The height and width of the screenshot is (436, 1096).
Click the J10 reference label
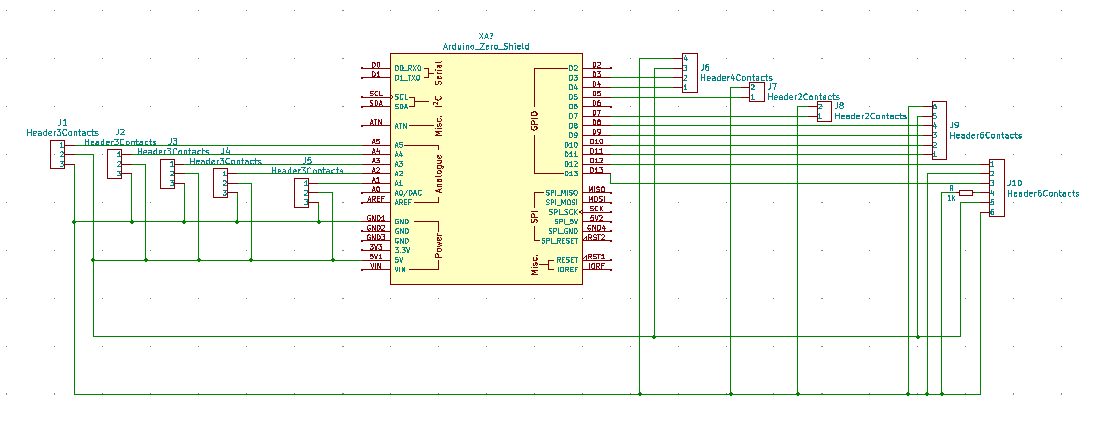1014,183
